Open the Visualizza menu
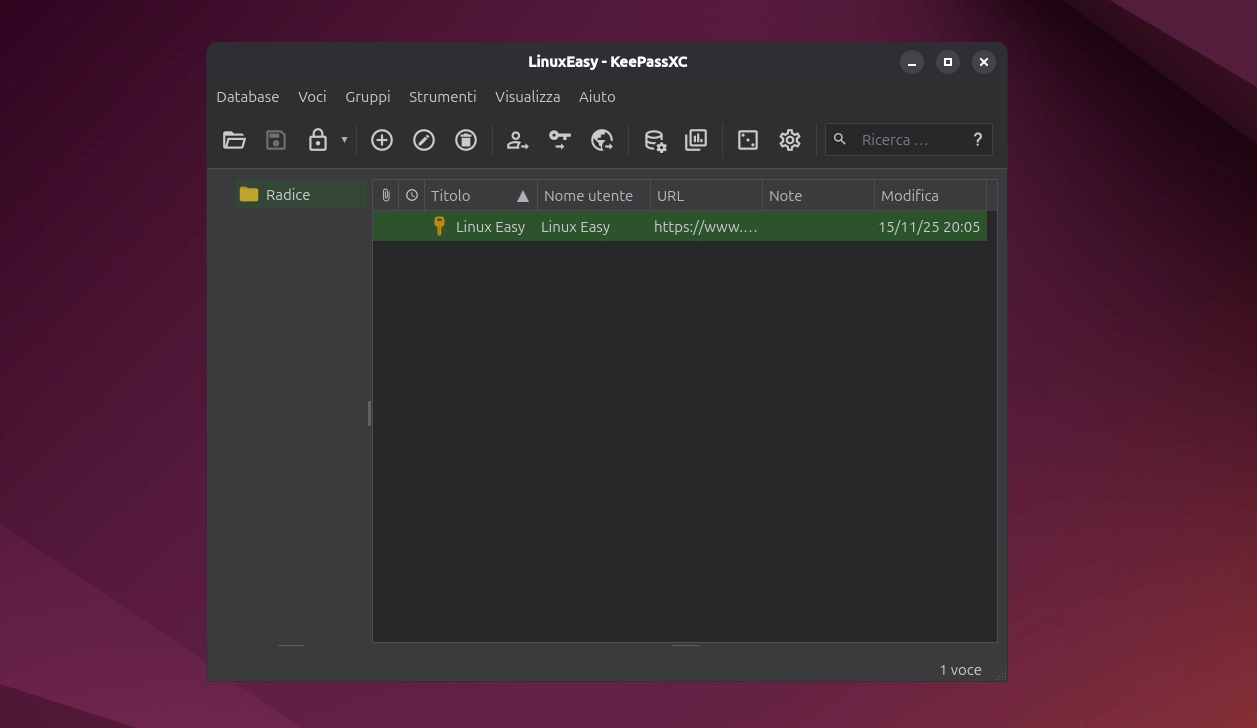1257x728 pixels. [528, 96]
